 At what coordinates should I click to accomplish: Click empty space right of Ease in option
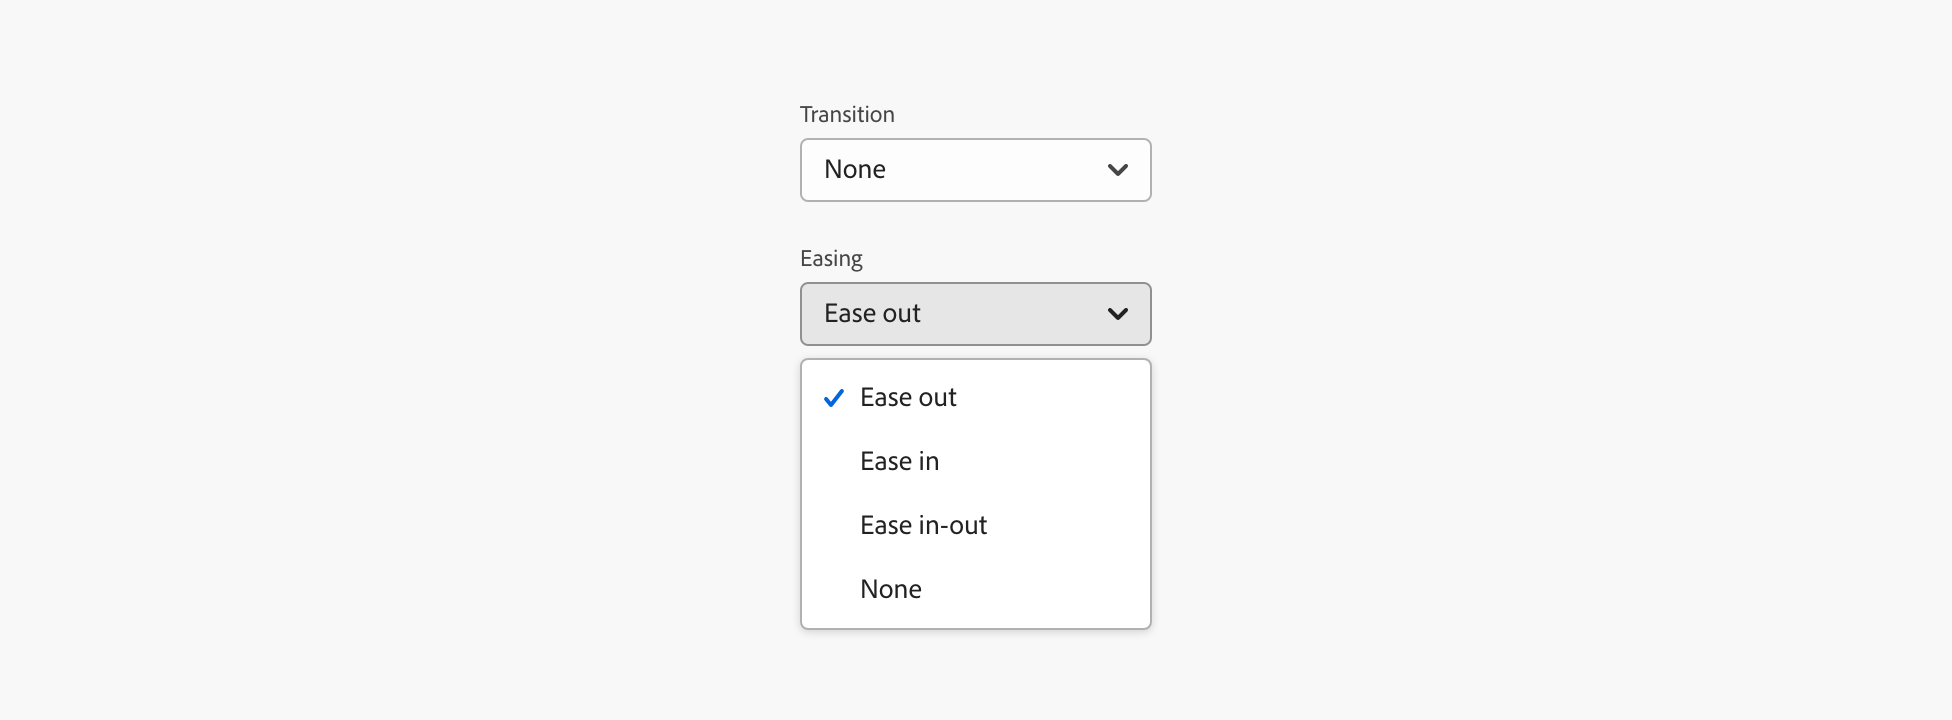(x=1060, y=462)
